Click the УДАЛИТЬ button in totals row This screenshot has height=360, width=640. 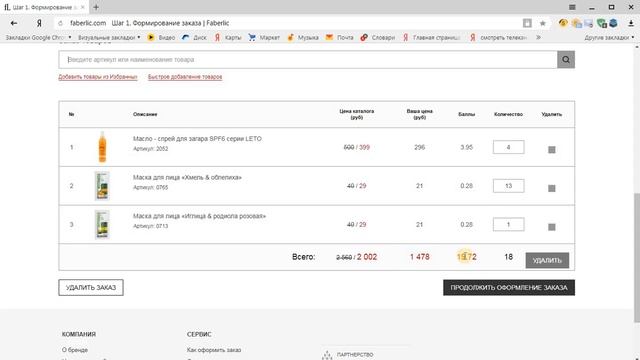547,260
